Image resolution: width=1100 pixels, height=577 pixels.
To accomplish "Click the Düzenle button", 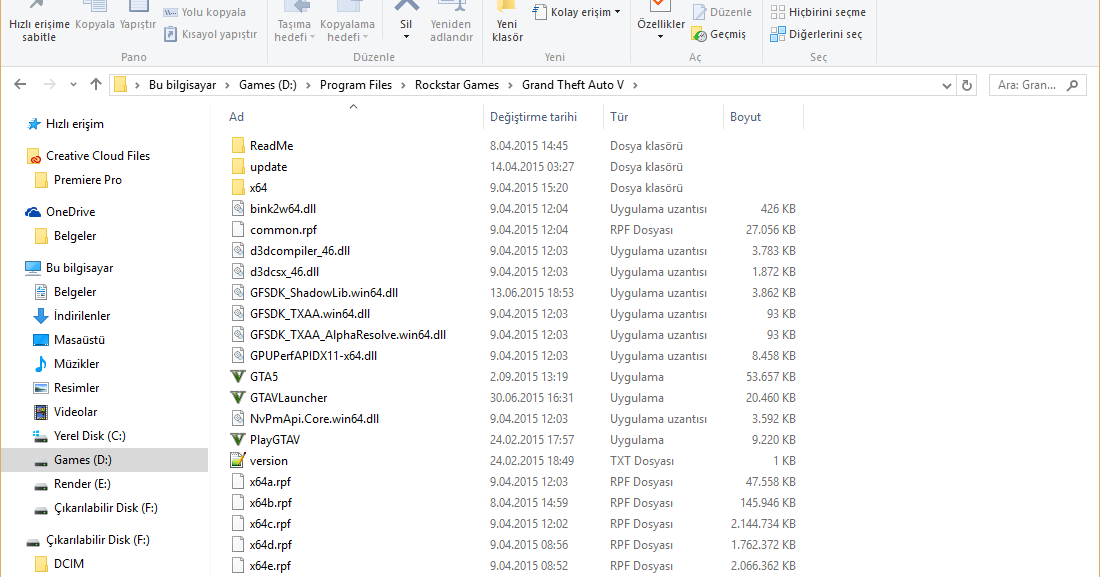I will pos(722,12).
